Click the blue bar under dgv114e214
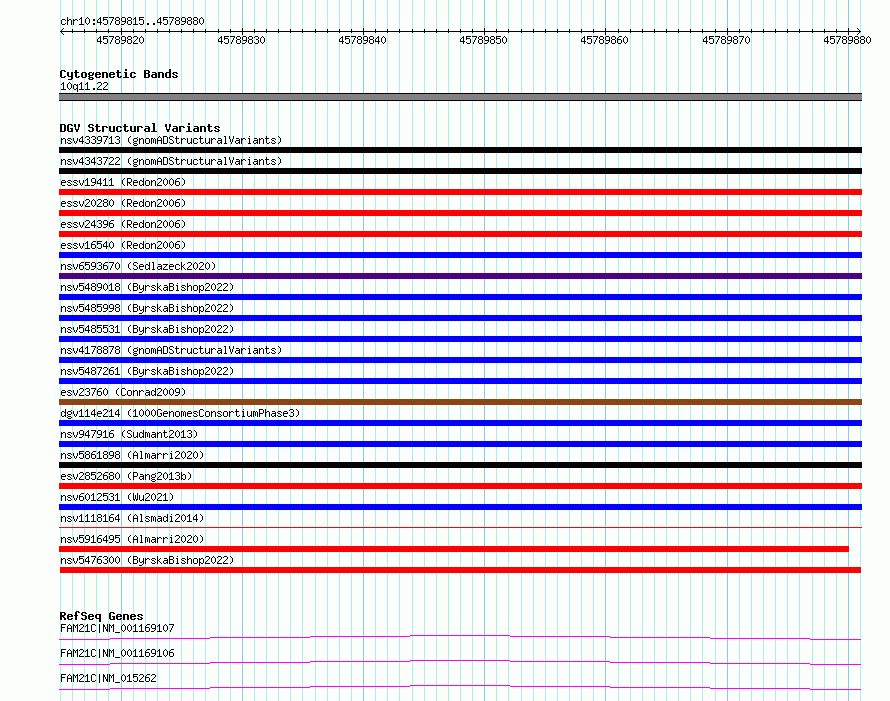 pyautogui.click(x=460, y=423)
